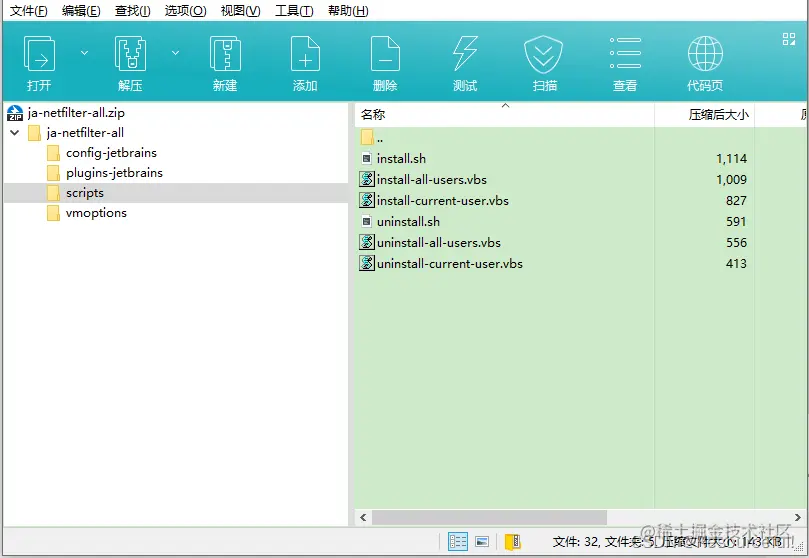The width and height of the screenshot is (809, 558).
Task: Click the toolbar layout grid icon at top right
Action: pos(788,39)
